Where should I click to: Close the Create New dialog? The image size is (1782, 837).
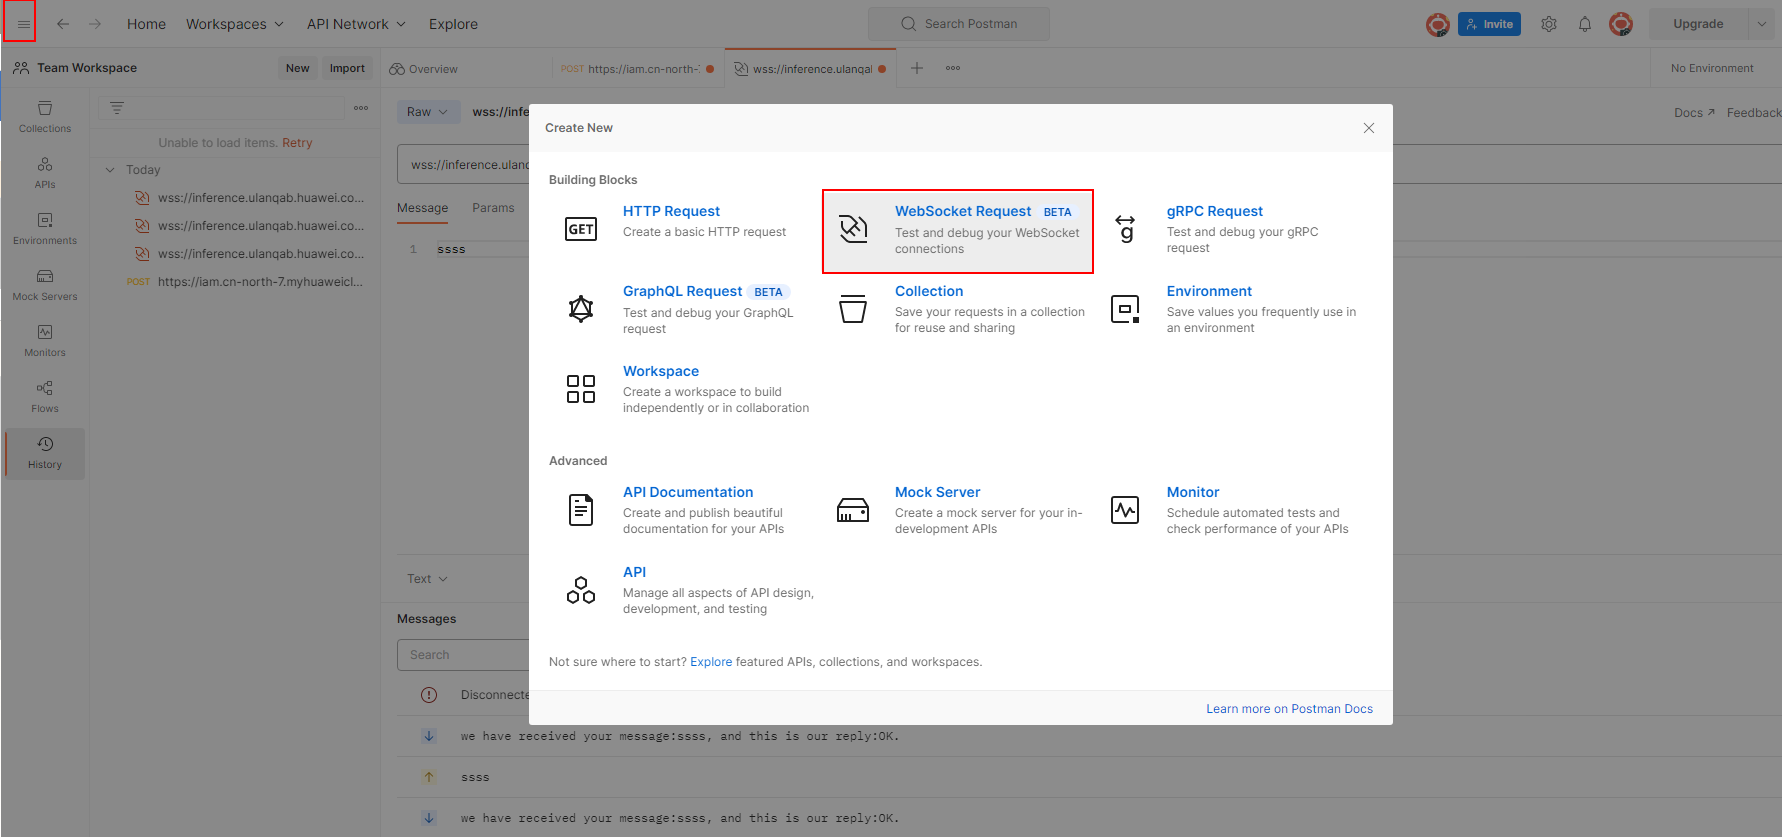point(1369,128)
